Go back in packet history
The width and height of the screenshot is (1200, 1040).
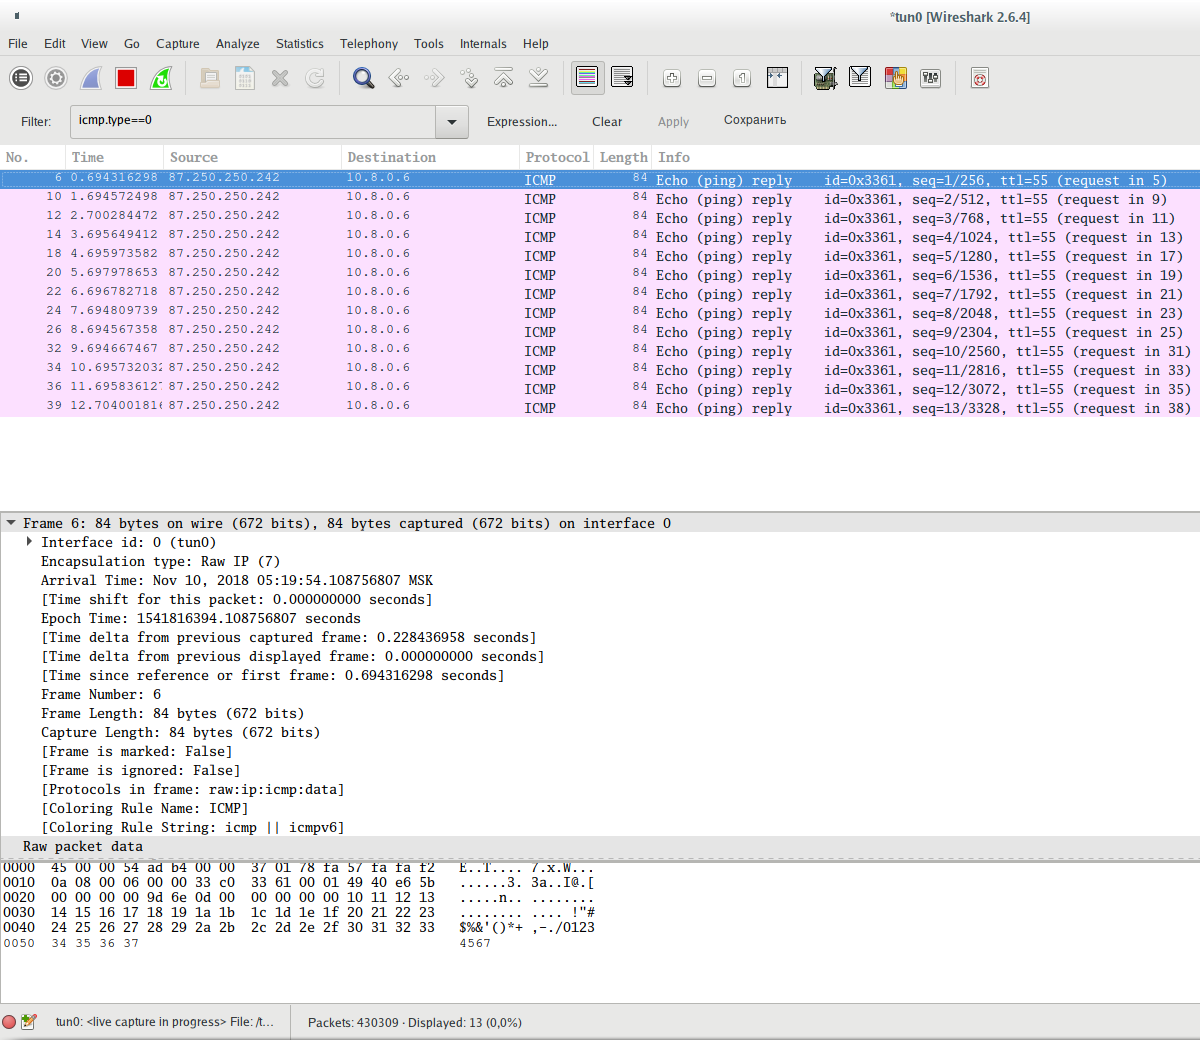pos(399,78)
